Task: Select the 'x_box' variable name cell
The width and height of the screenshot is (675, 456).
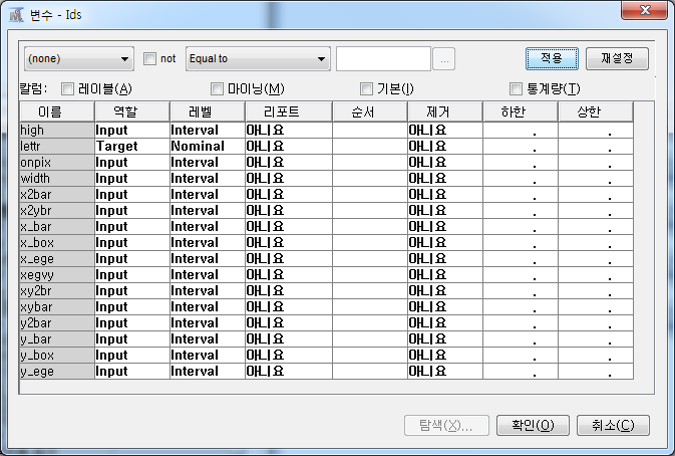Action: tap(57, 243)
